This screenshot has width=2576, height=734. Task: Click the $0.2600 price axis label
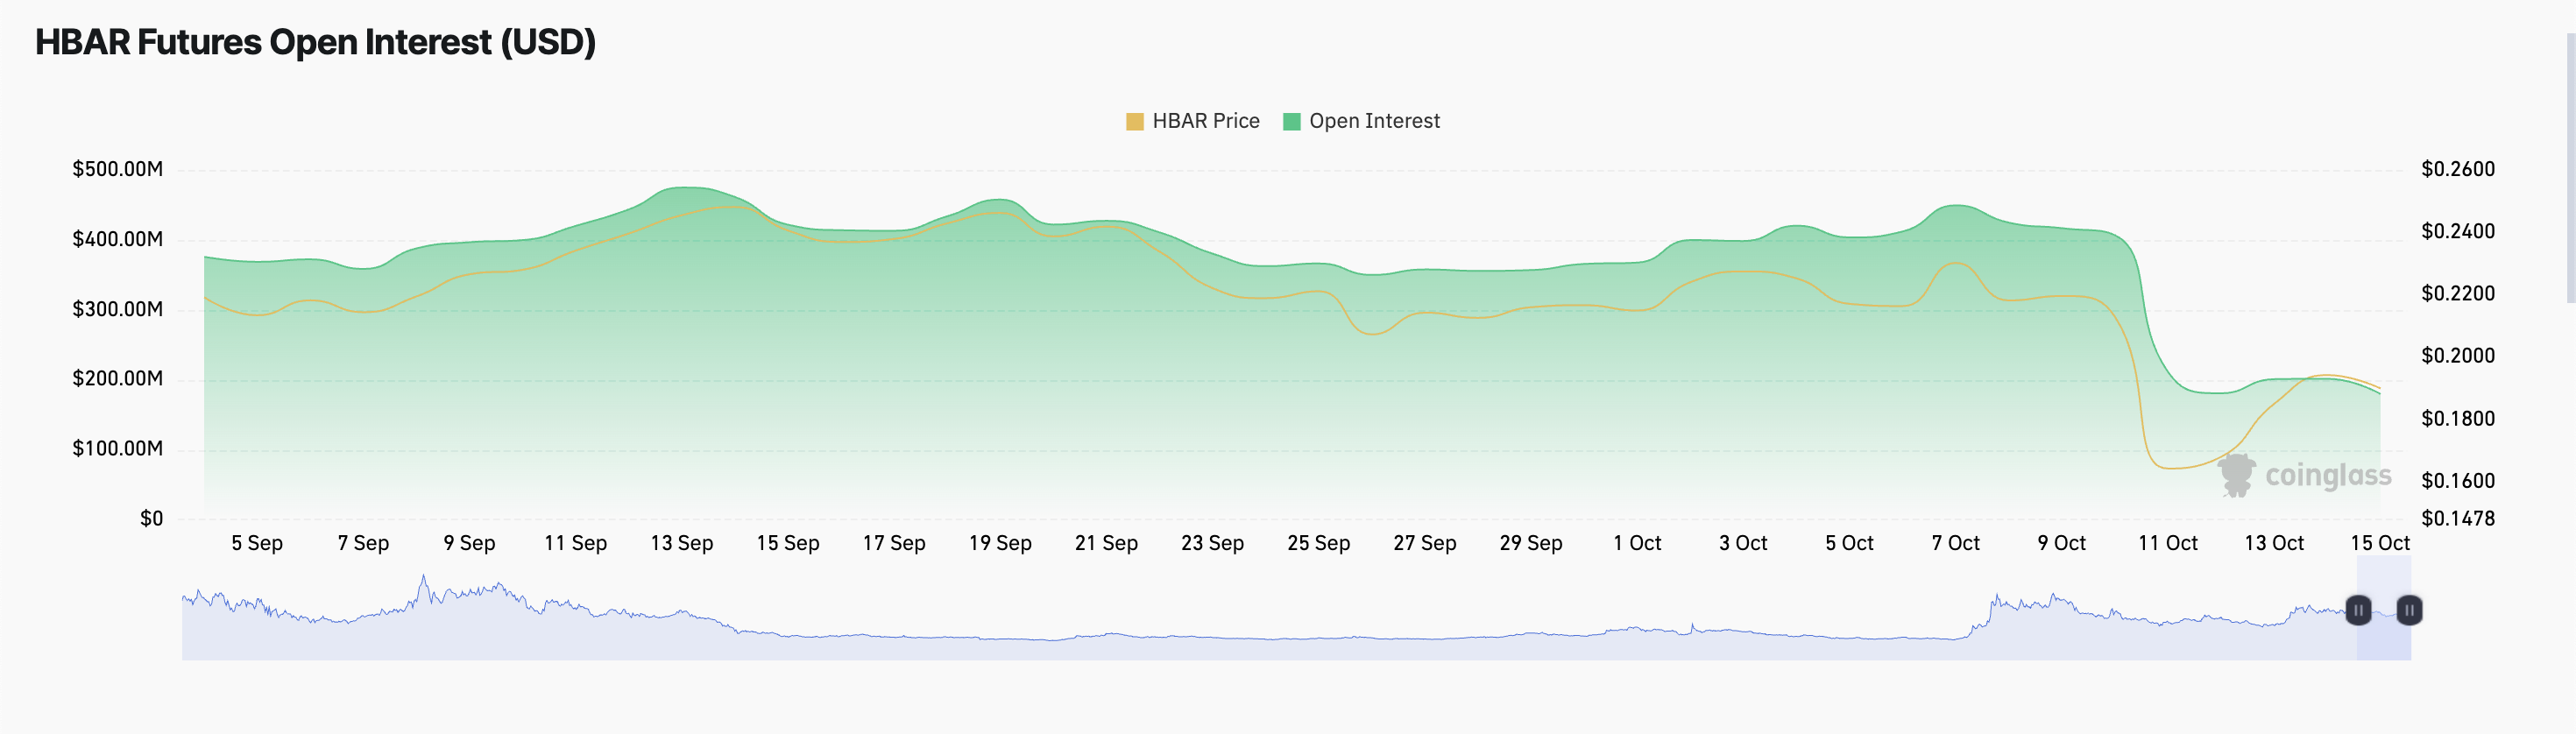point(2457,169)
